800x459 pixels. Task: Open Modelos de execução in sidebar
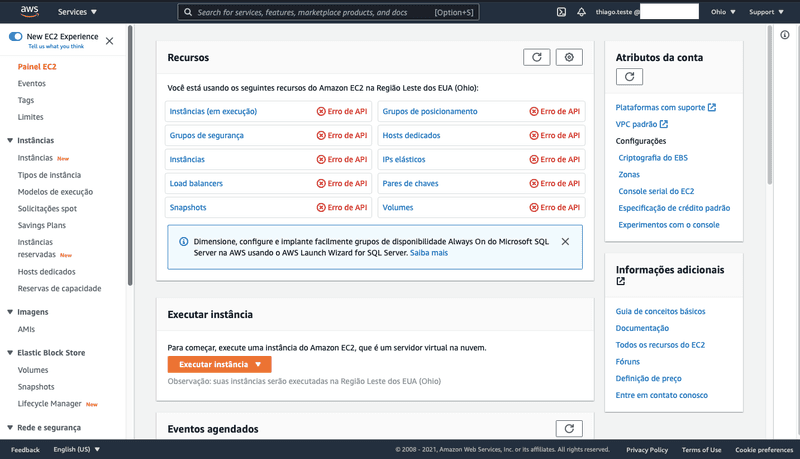click(x=55, y=192)
